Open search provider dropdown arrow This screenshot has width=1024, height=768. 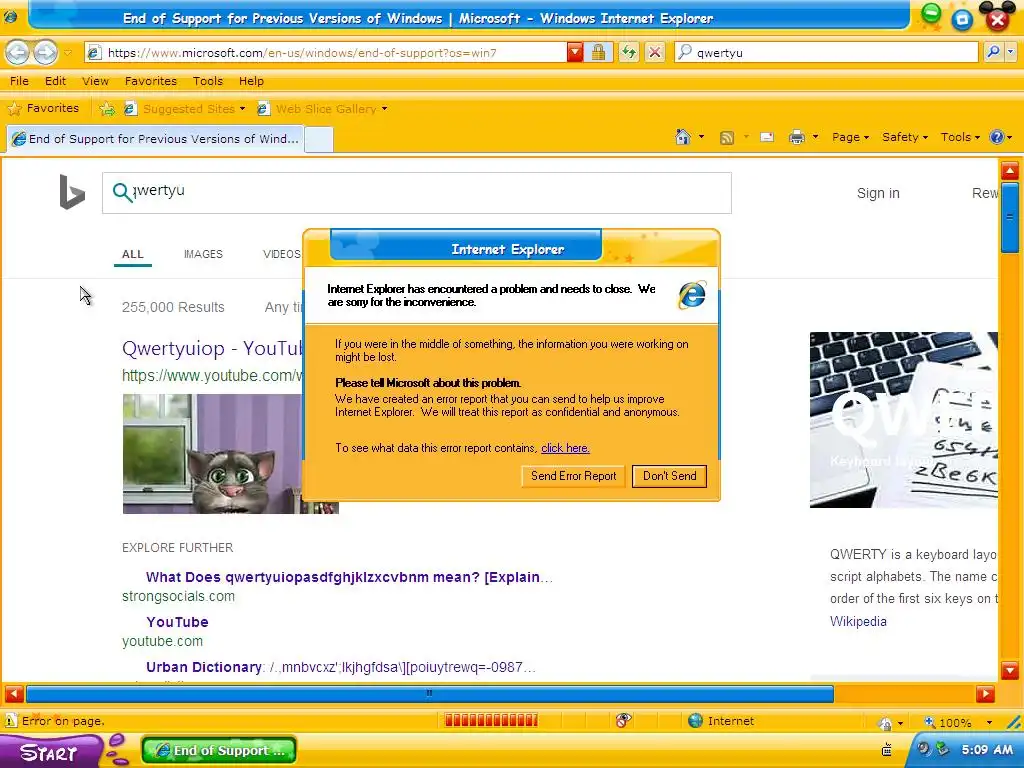[x=1011, y=52]
